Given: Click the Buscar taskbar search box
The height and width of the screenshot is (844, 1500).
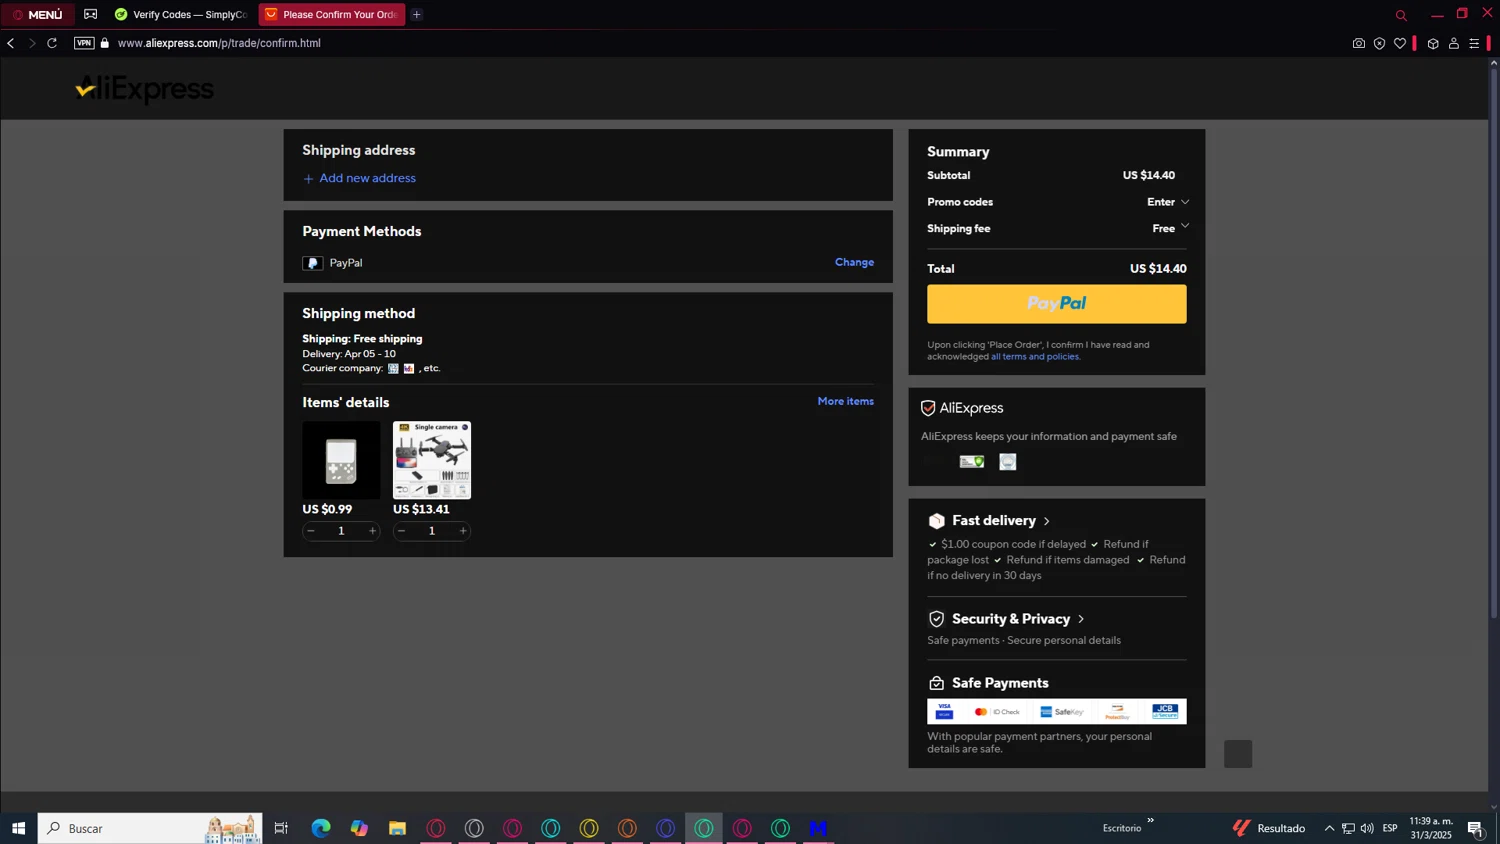Looking at the screenshot, I should [x=150, y=828].
